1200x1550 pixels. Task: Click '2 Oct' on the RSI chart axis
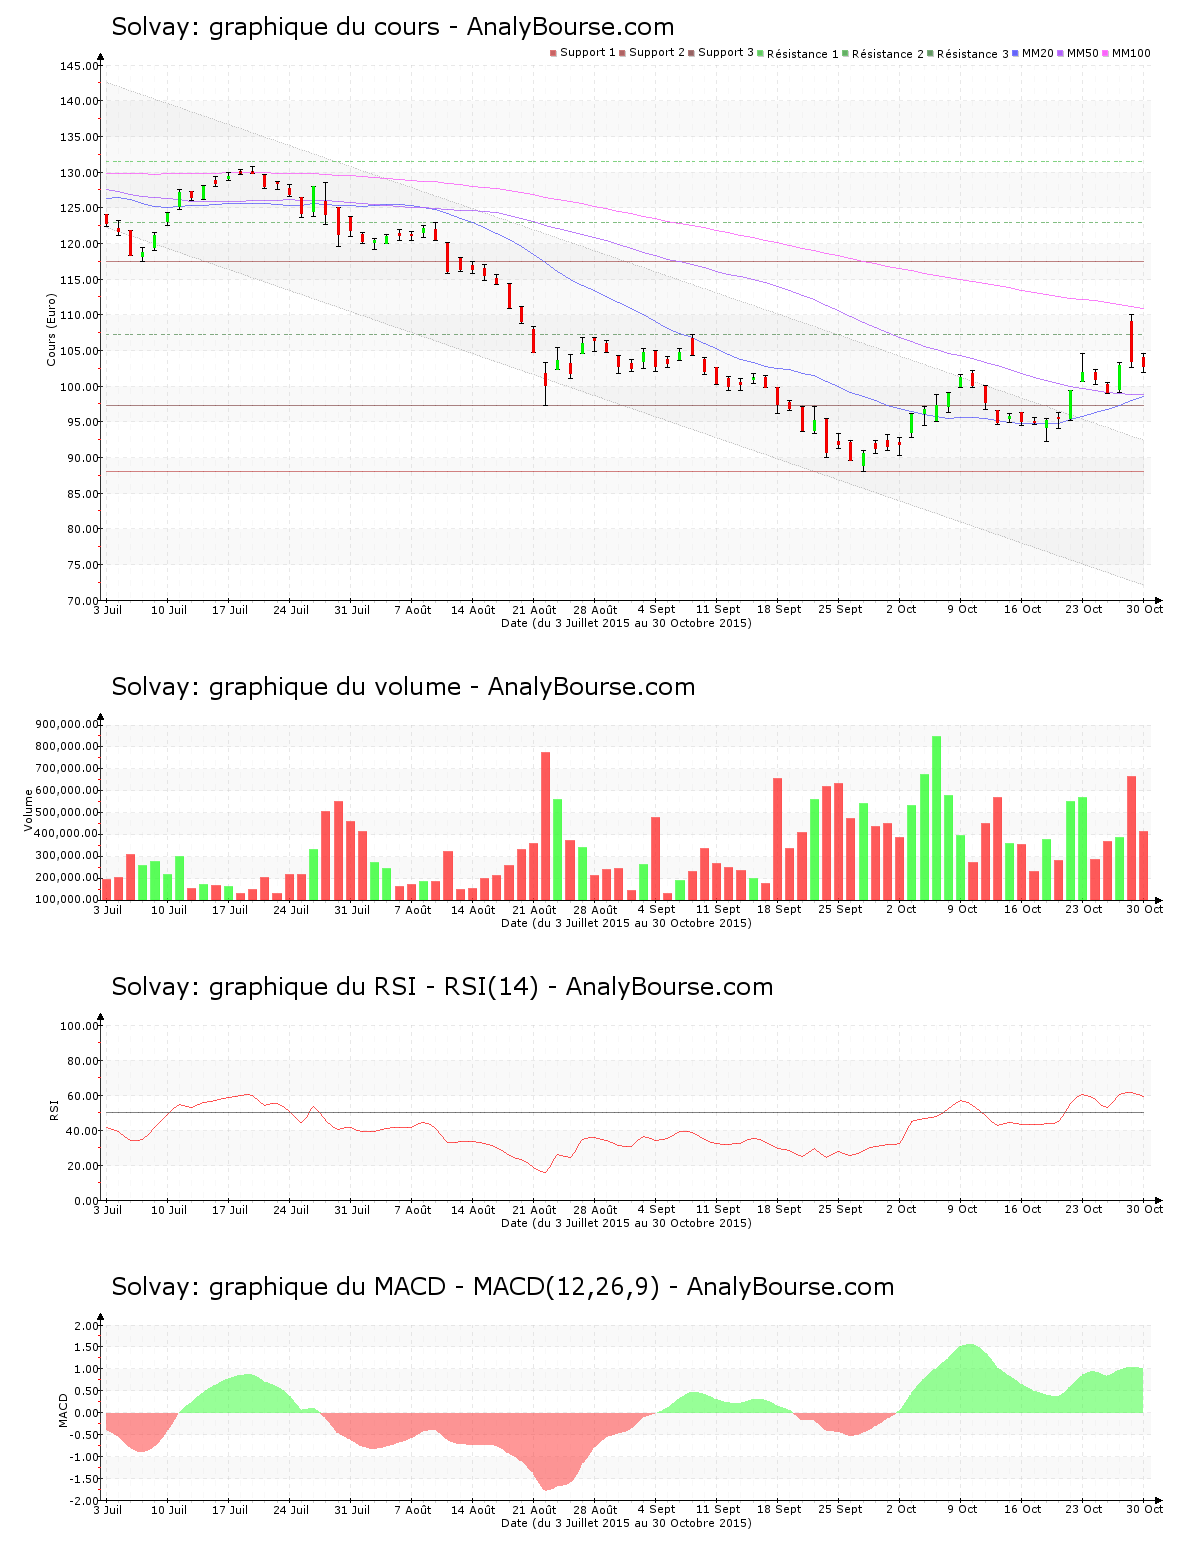[x=901, y=1210]
